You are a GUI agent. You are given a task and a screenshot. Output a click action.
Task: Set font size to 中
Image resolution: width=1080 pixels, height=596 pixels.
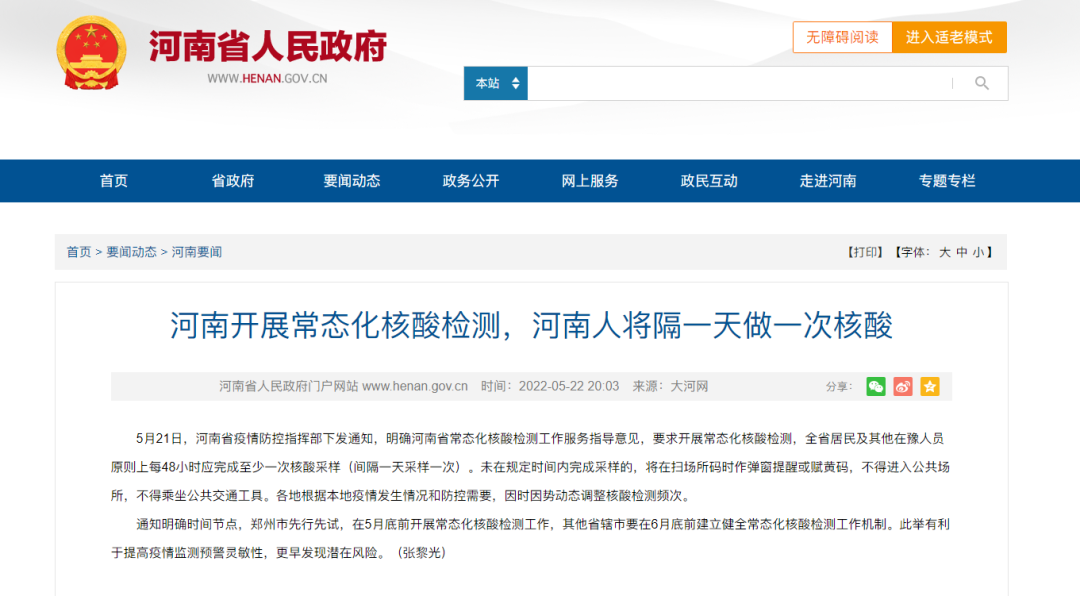(x=961, y=252)
